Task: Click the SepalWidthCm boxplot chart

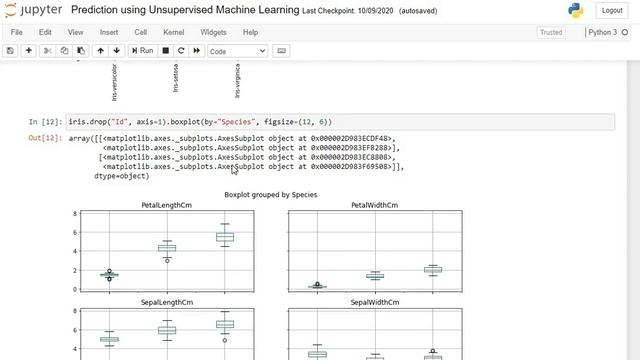Action: tap(375, 334)
